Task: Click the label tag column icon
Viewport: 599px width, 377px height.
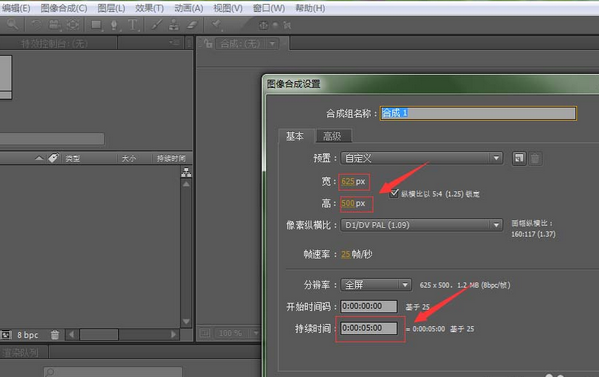Action: point(53,158)
